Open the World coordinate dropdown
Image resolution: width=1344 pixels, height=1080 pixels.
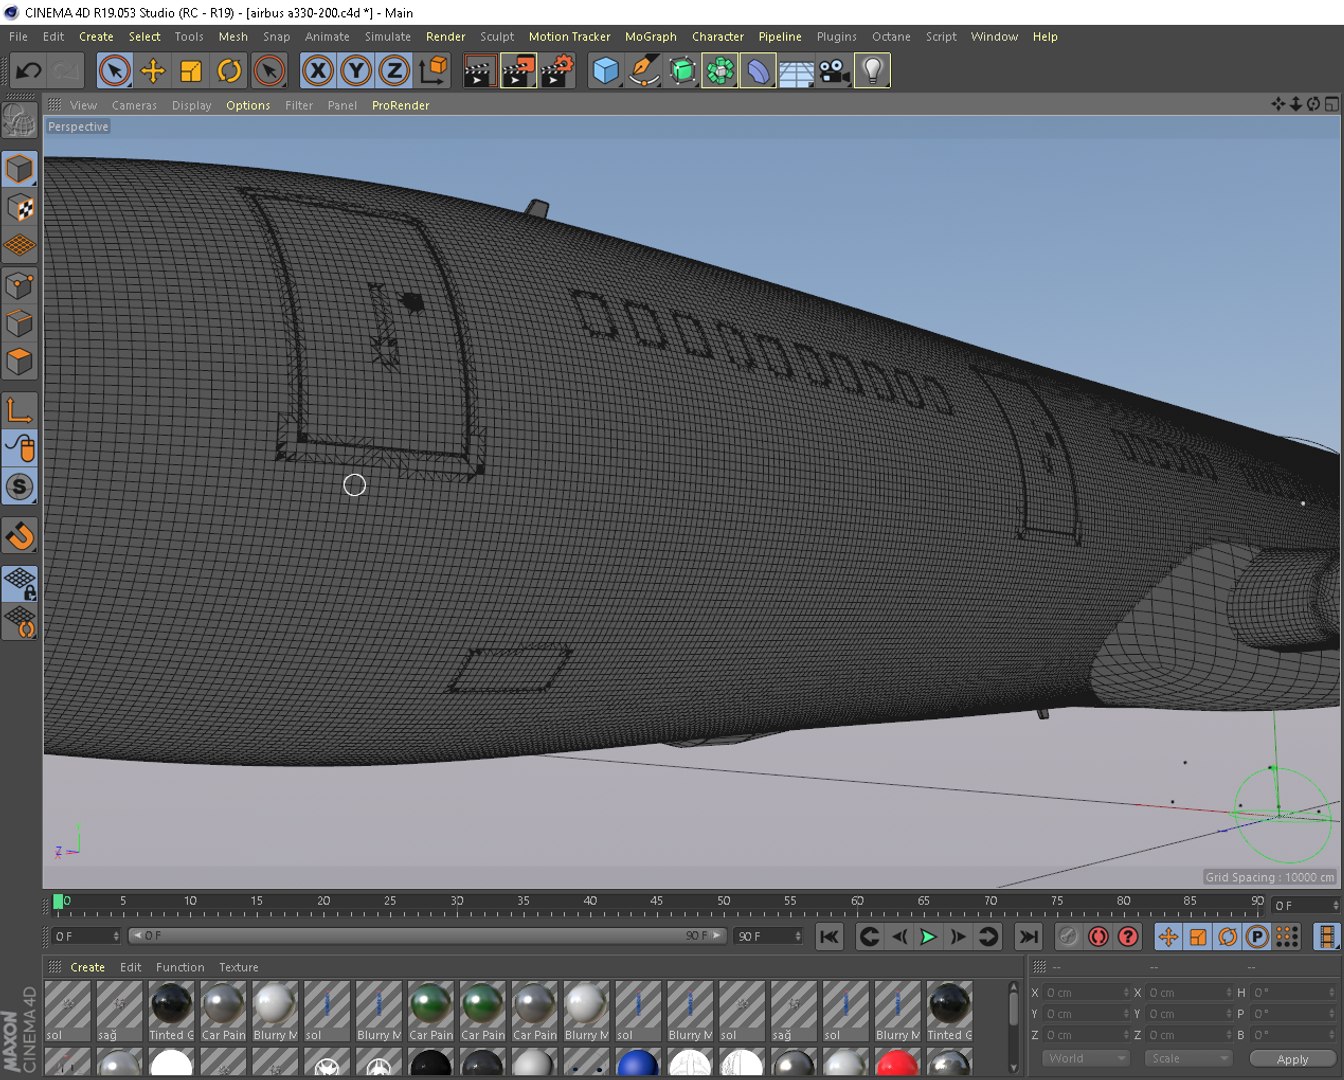[x=1086, y=1058]
